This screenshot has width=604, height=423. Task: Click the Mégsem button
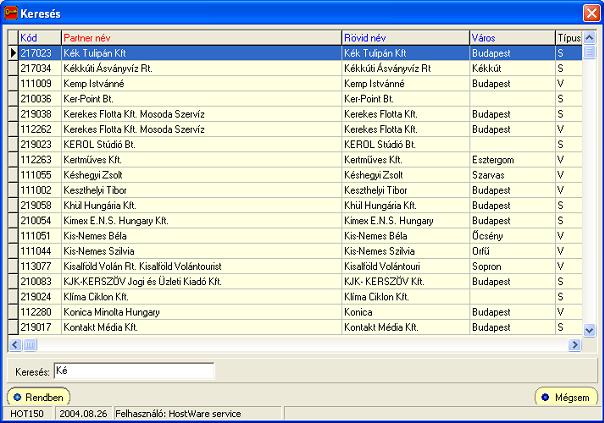566,397
